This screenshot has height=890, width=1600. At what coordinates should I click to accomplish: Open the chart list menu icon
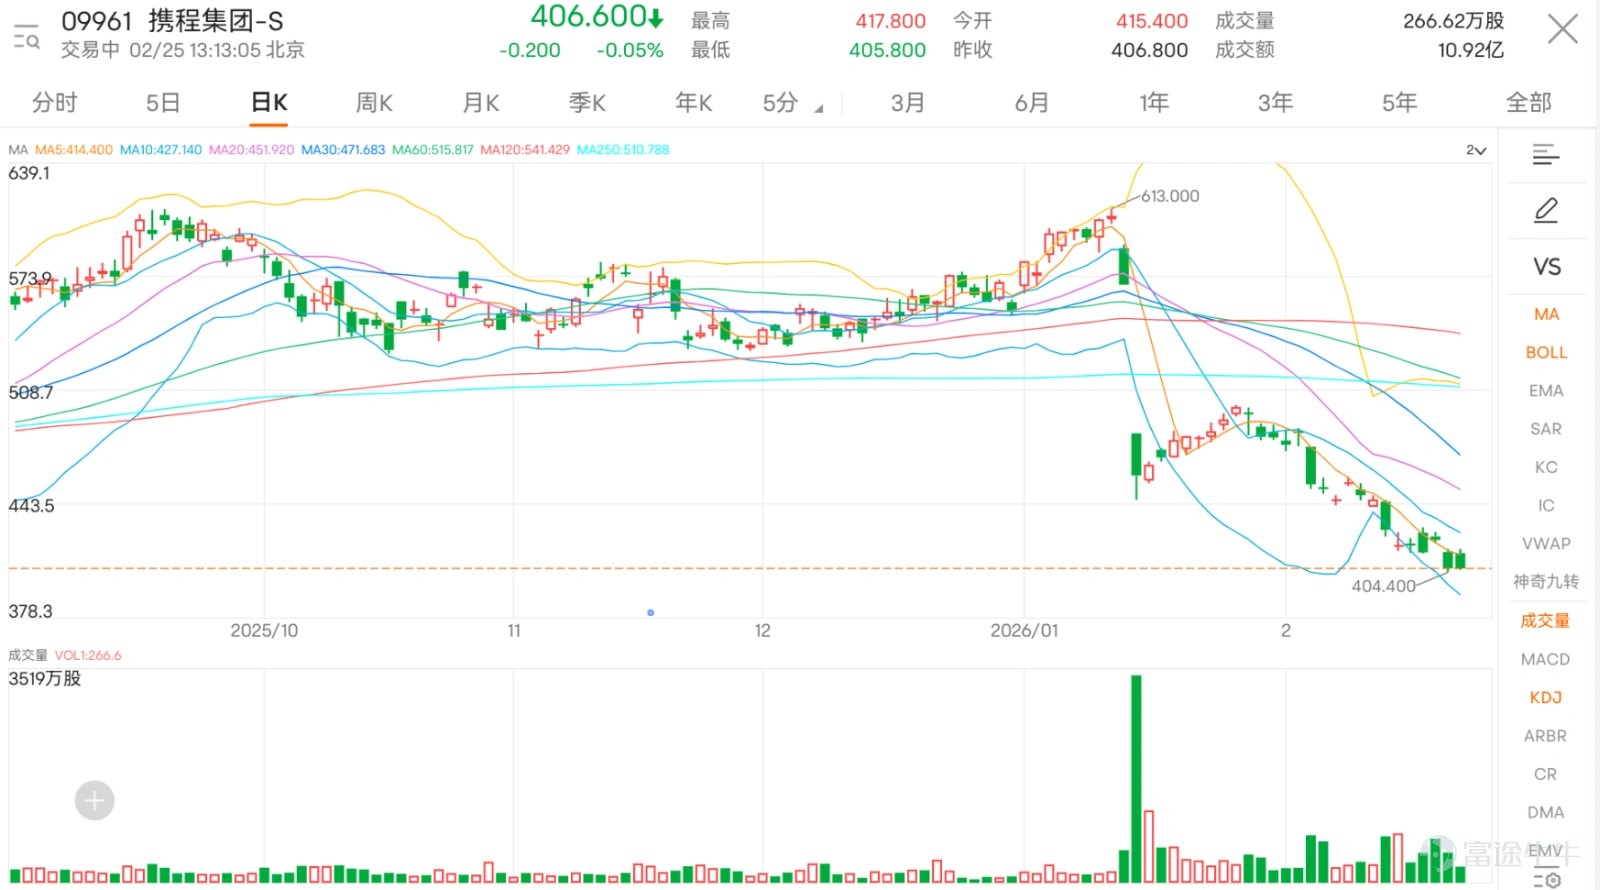tap(1546, 154)
